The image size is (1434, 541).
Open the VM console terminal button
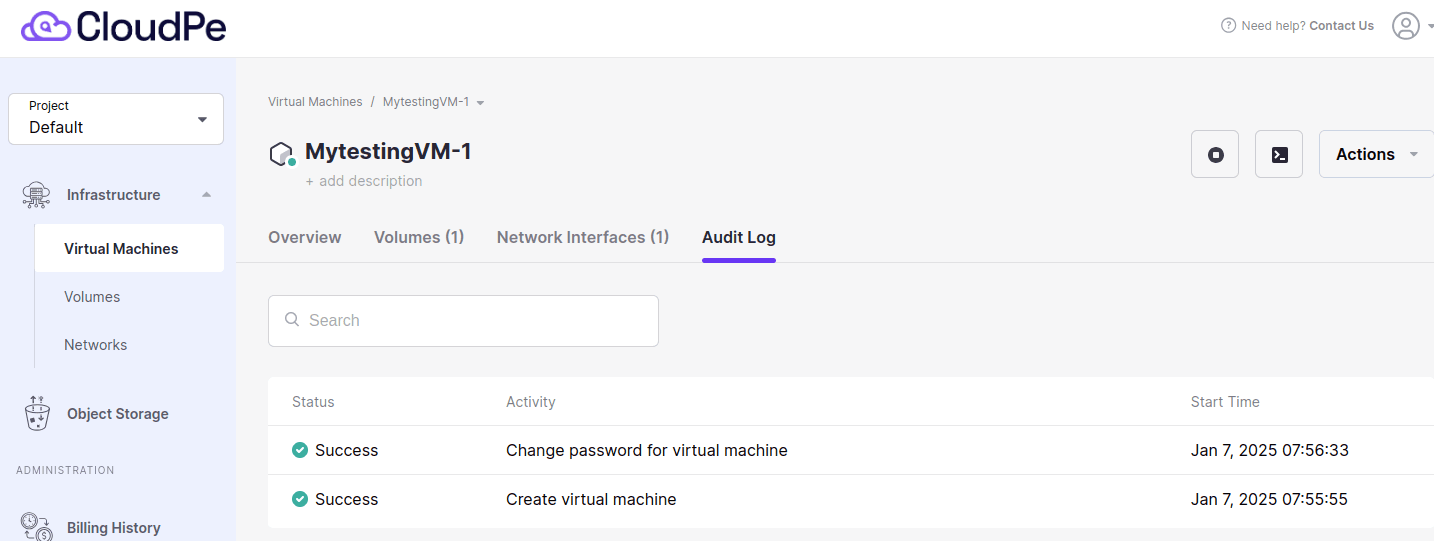click(1279, 154)
